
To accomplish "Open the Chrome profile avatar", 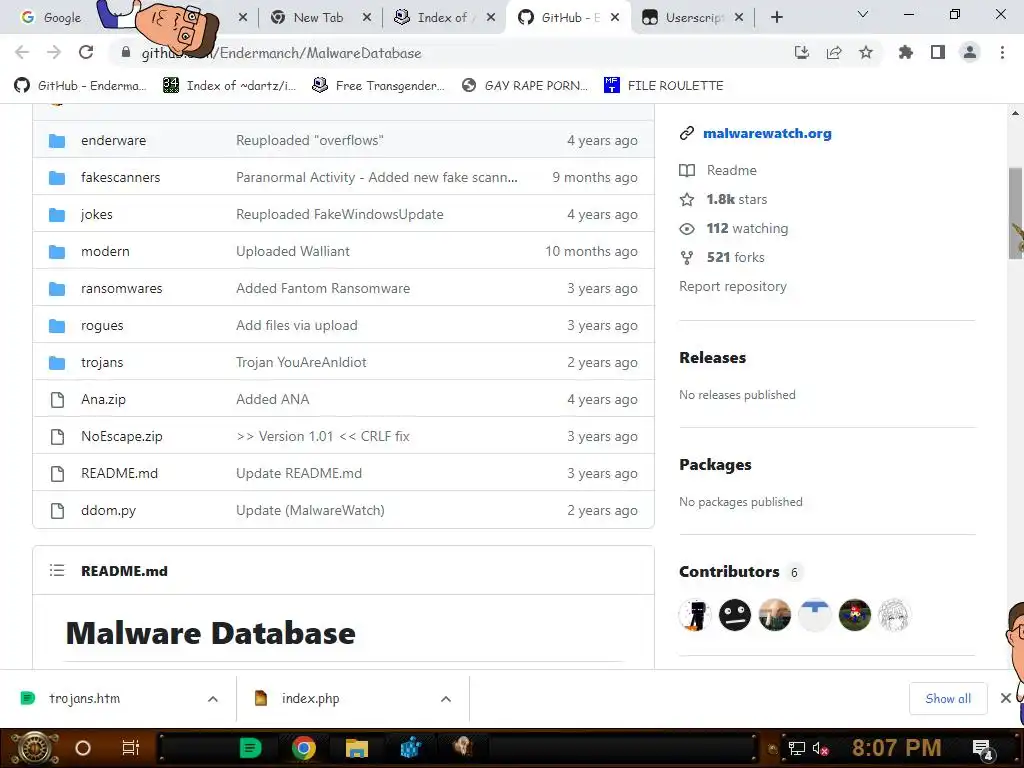I will [x=970, y=52].
